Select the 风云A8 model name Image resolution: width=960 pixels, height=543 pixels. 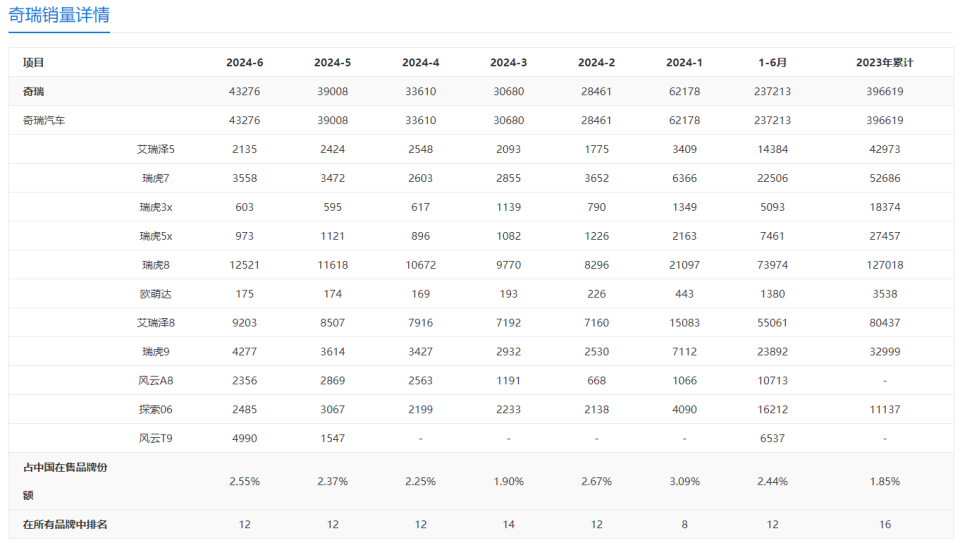[x=155, y=381]
